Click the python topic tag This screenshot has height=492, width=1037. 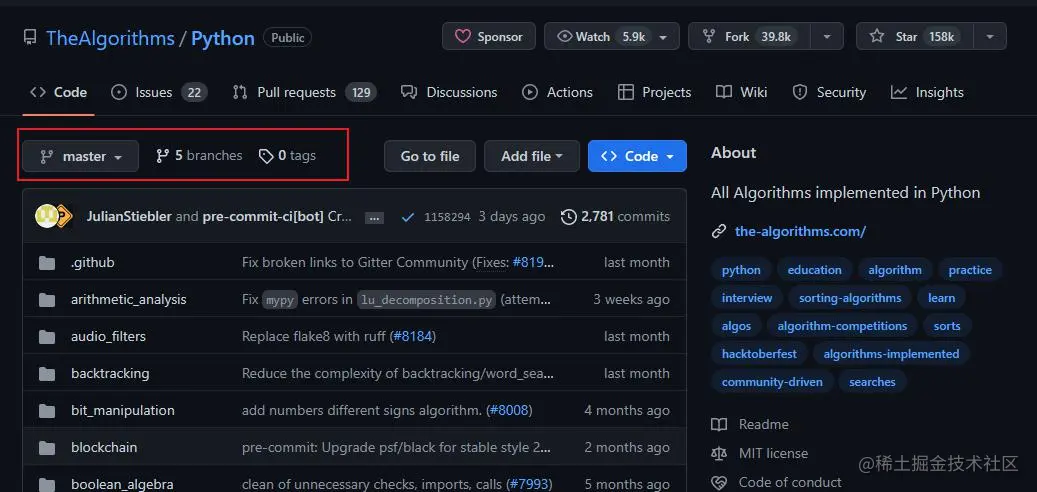tap(741, 270)
